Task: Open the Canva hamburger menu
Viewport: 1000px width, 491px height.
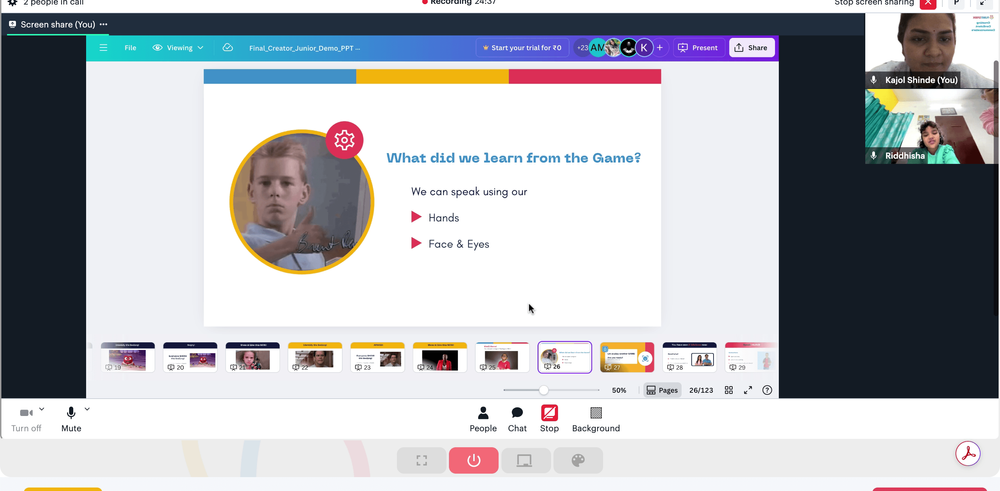Action: [103, 48]
